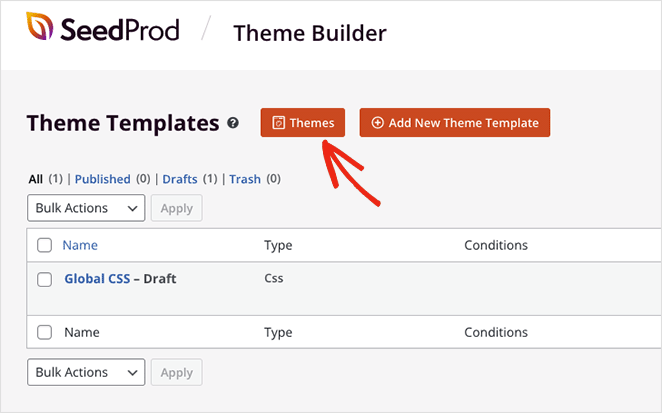Click the plus icon on Add New Theme Template
The height and width of the screenshot is (413, 662).
click(377, 123)
